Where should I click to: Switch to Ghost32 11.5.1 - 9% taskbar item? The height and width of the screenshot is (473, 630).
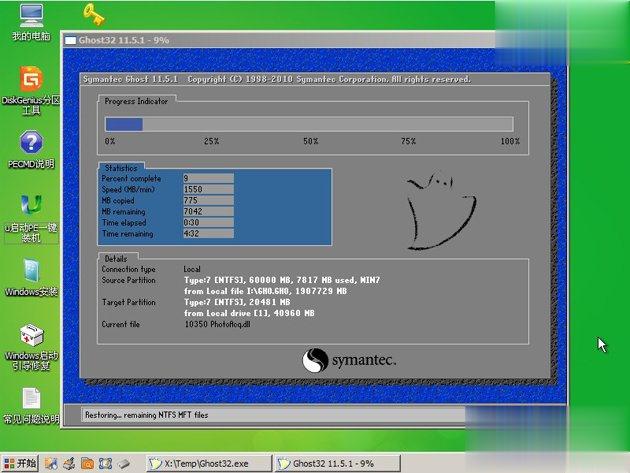pyautogui.click(x=338, y=463)
